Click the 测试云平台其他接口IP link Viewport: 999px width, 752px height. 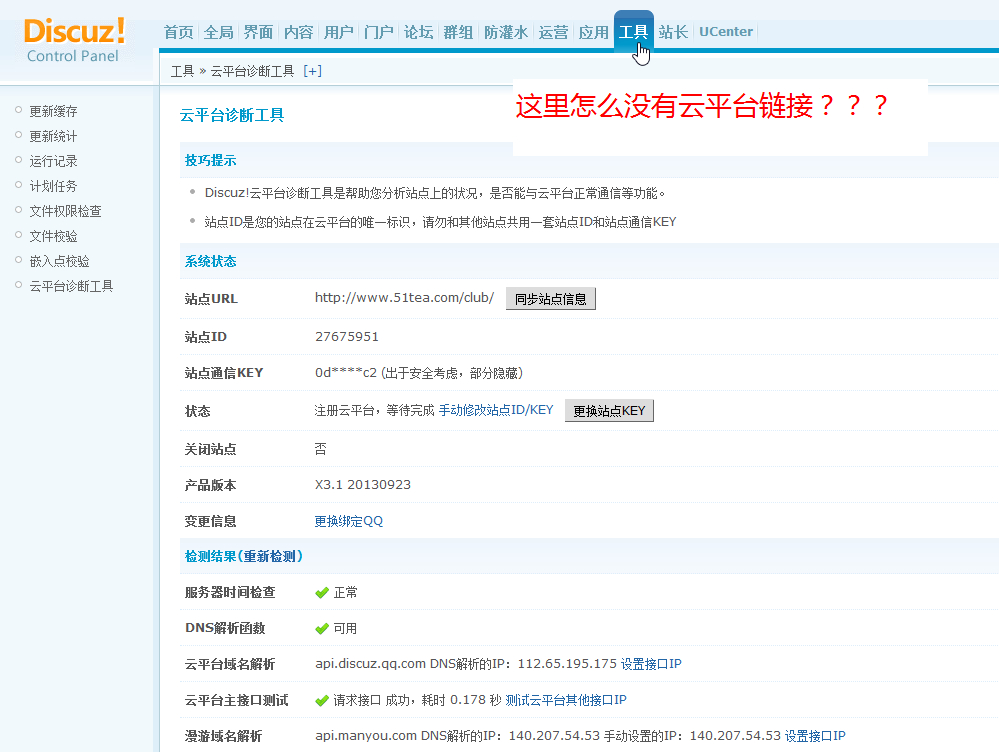(x=566, y=700)
